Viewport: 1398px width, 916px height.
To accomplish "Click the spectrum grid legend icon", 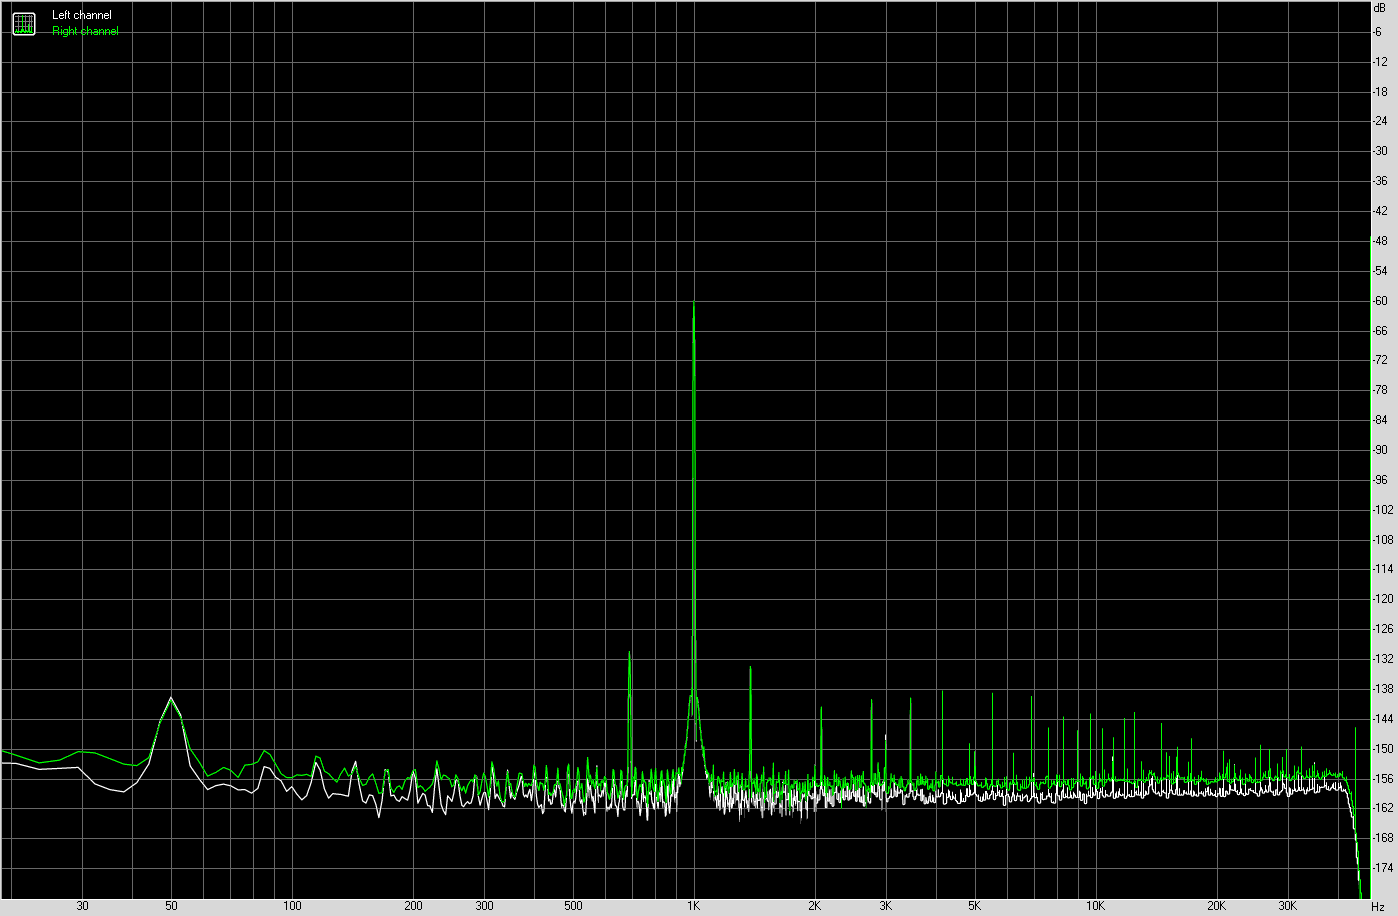I will (x=23, y=24).
